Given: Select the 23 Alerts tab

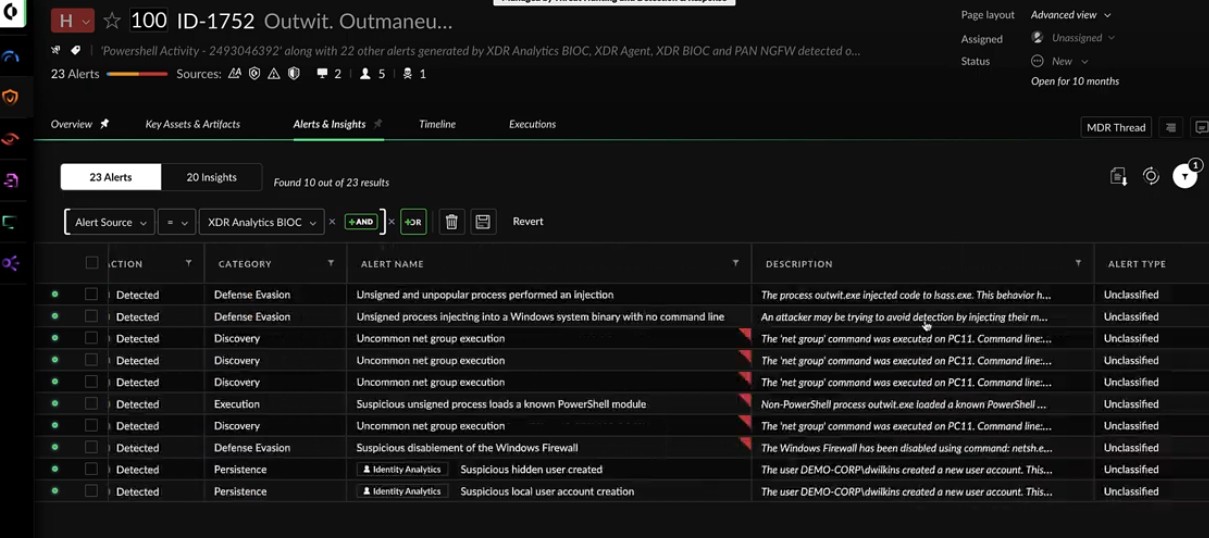Looking at the screenshot, I should (111, 177).
